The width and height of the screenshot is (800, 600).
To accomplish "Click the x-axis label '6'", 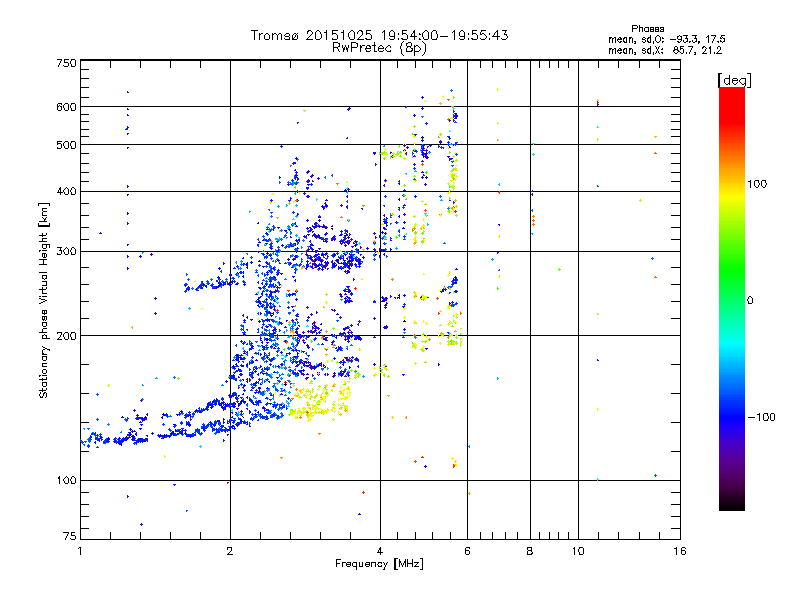I will [467, 551].
